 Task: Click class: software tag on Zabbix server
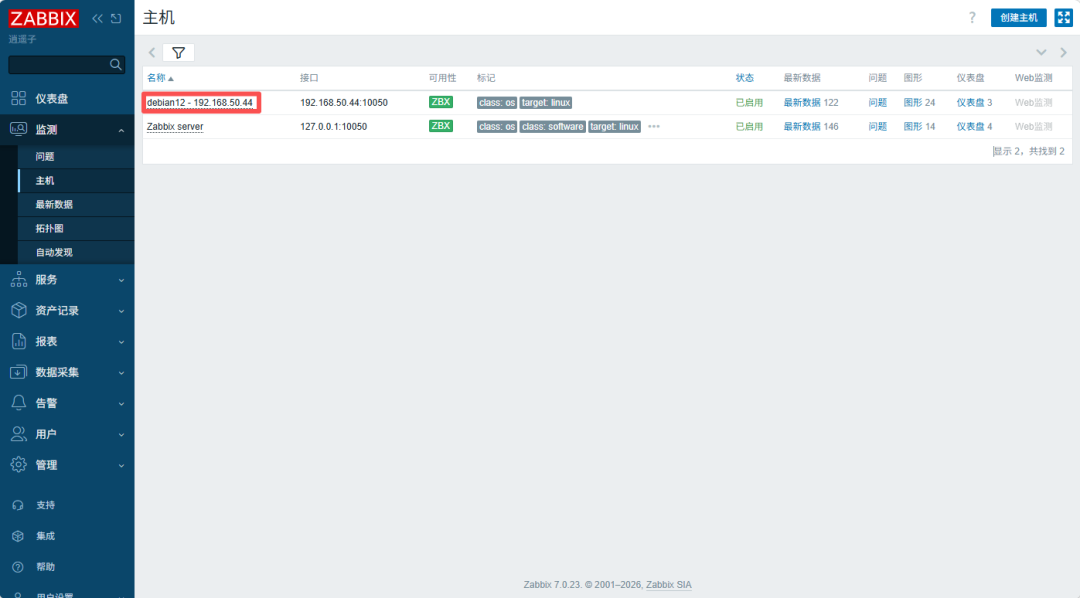click(552, 127)
